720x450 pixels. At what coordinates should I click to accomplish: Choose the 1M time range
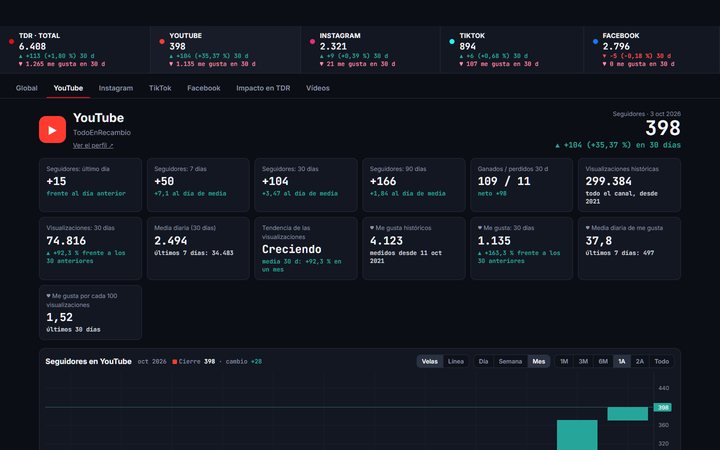point(564,361)
